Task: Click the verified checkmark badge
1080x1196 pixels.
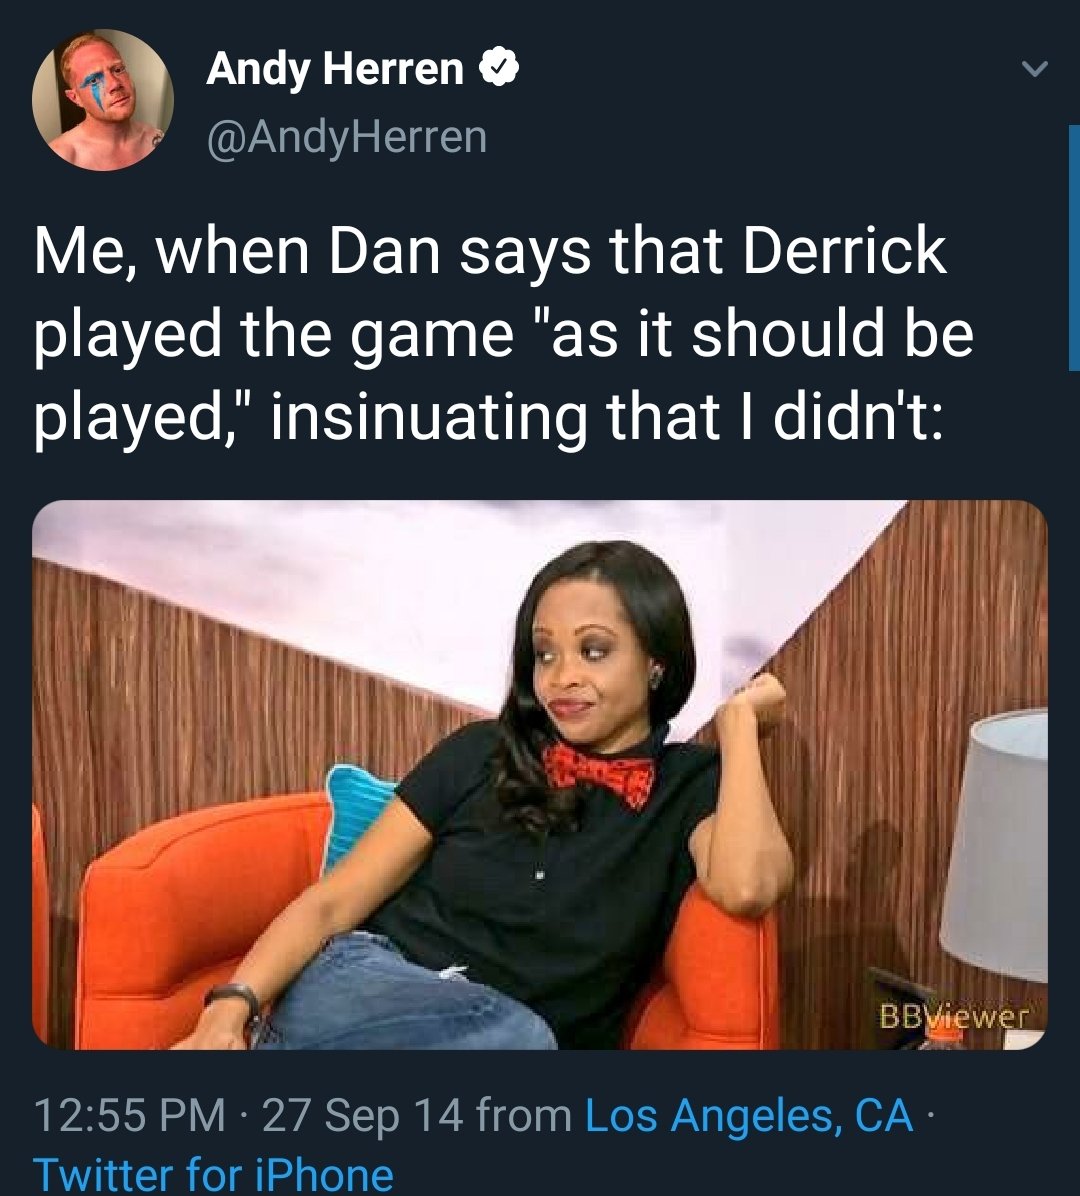Action: click(500, 67)
